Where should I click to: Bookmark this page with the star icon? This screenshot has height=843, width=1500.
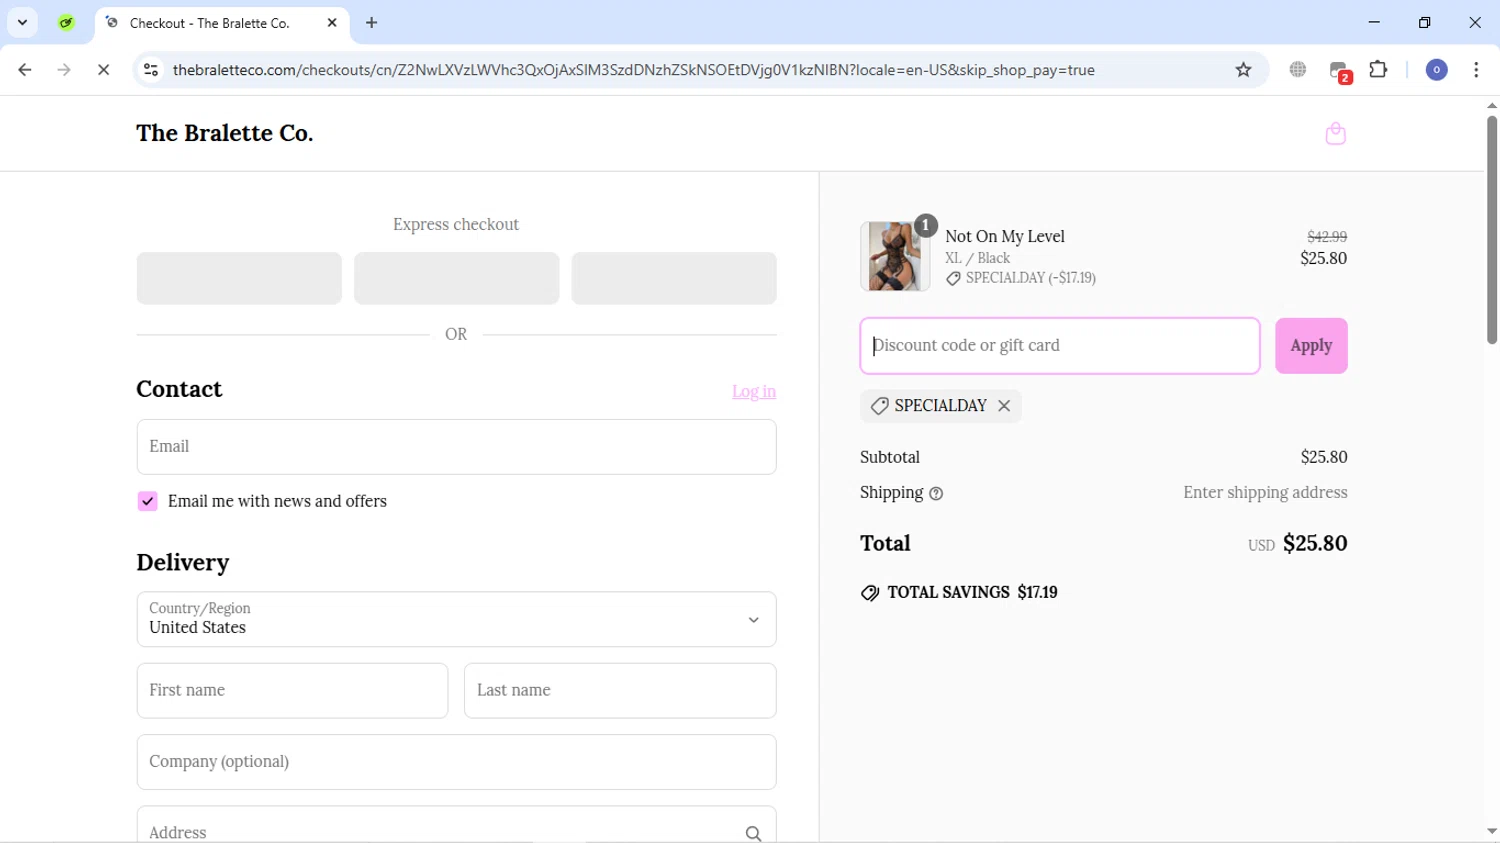tap(1243, 70)
